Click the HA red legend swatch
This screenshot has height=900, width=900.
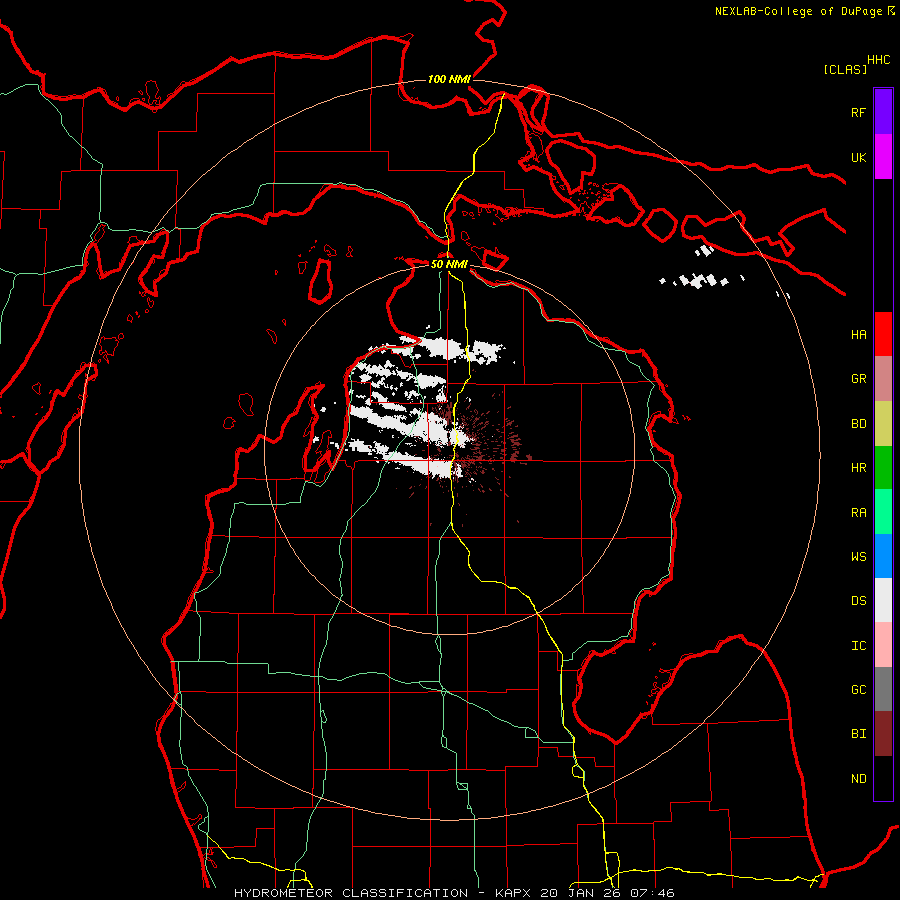[x=883, y=334]
